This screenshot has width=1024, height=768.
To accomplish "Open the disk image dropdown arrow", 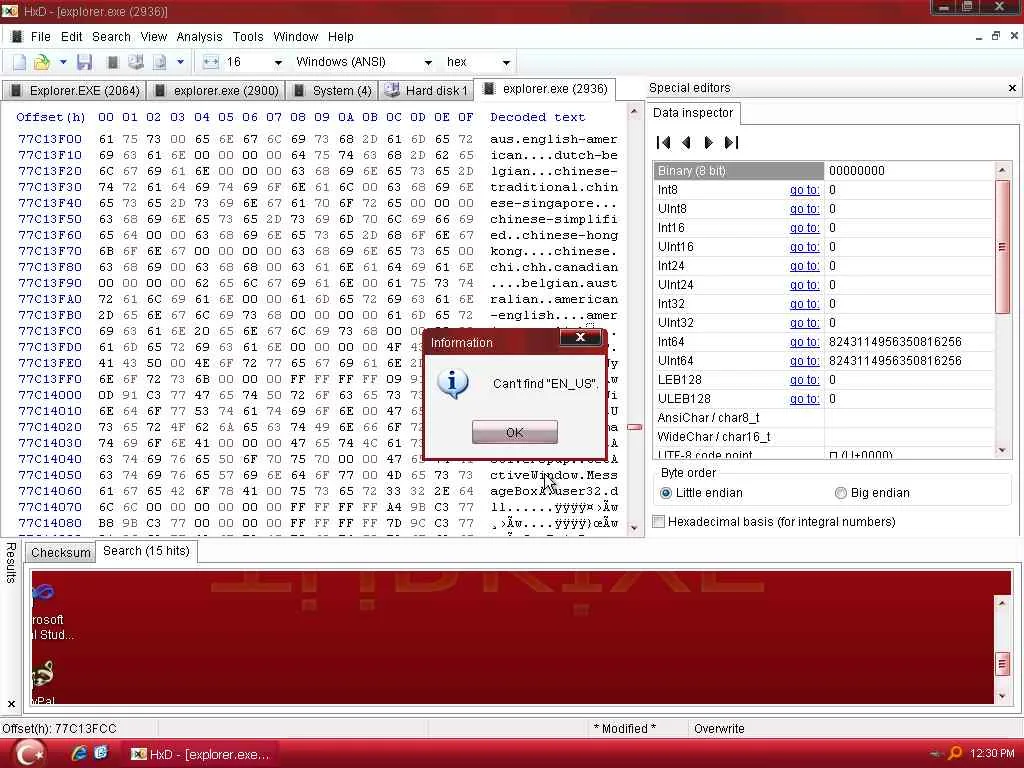I will 180,62.
